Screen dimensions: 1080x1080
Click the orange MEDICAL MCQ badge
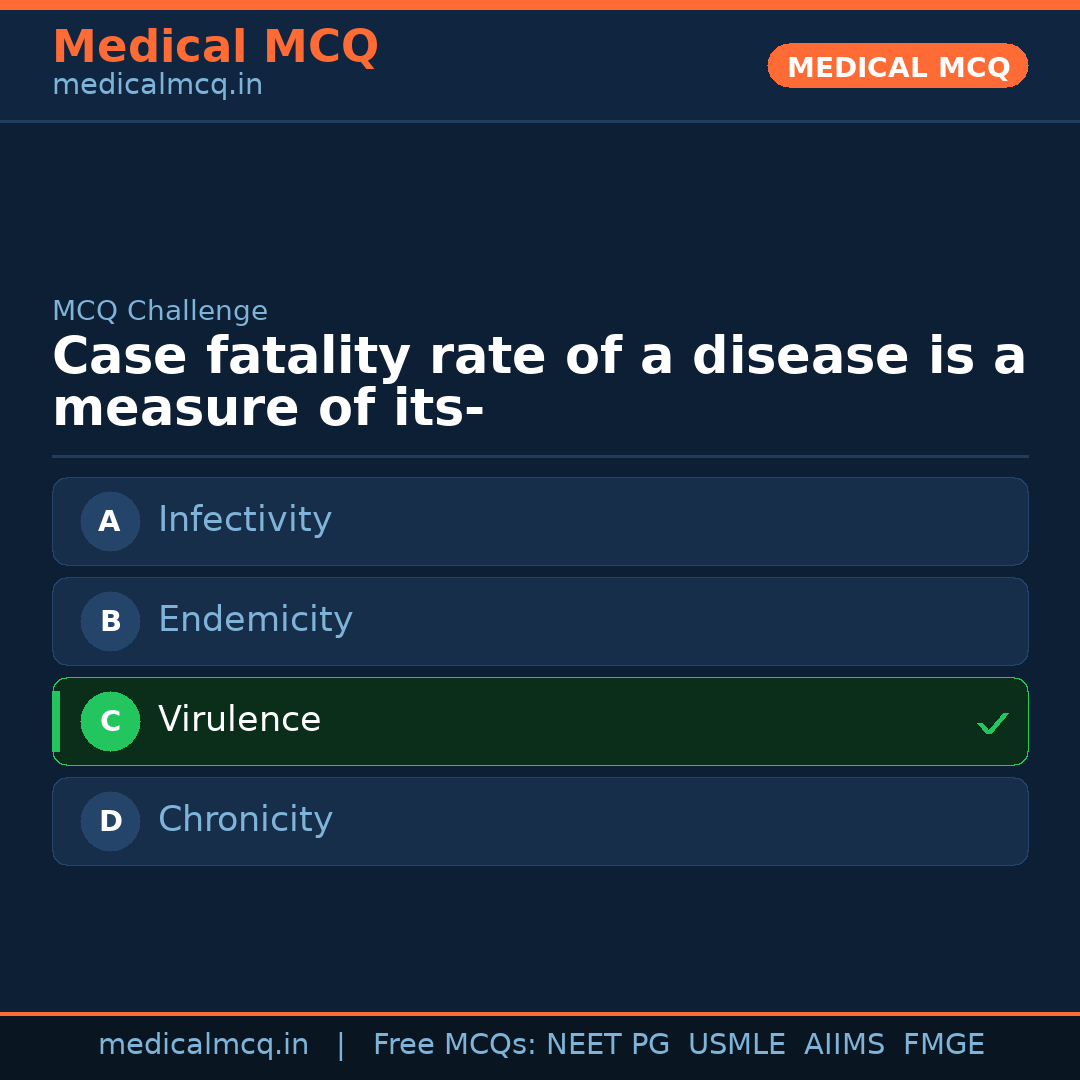tap(898, 67)
